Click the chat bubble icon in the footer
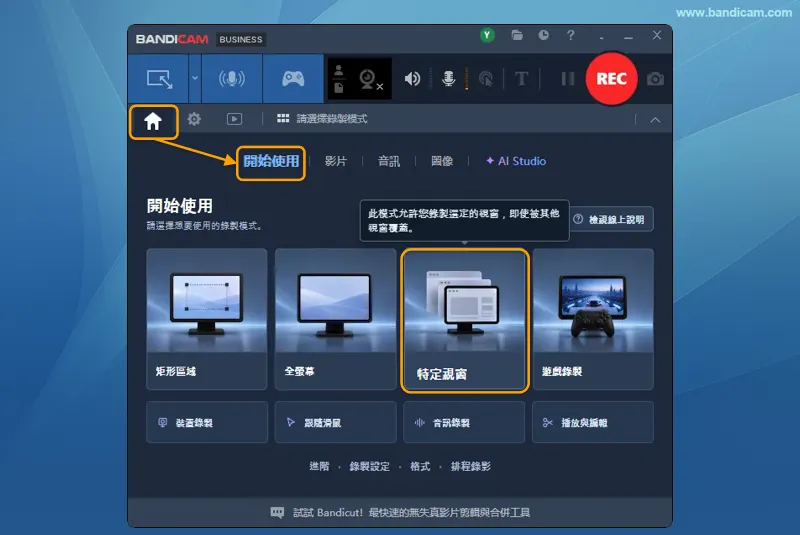Image resolution: width=800 pixels, height=535 pixels. tap(277, 513)
